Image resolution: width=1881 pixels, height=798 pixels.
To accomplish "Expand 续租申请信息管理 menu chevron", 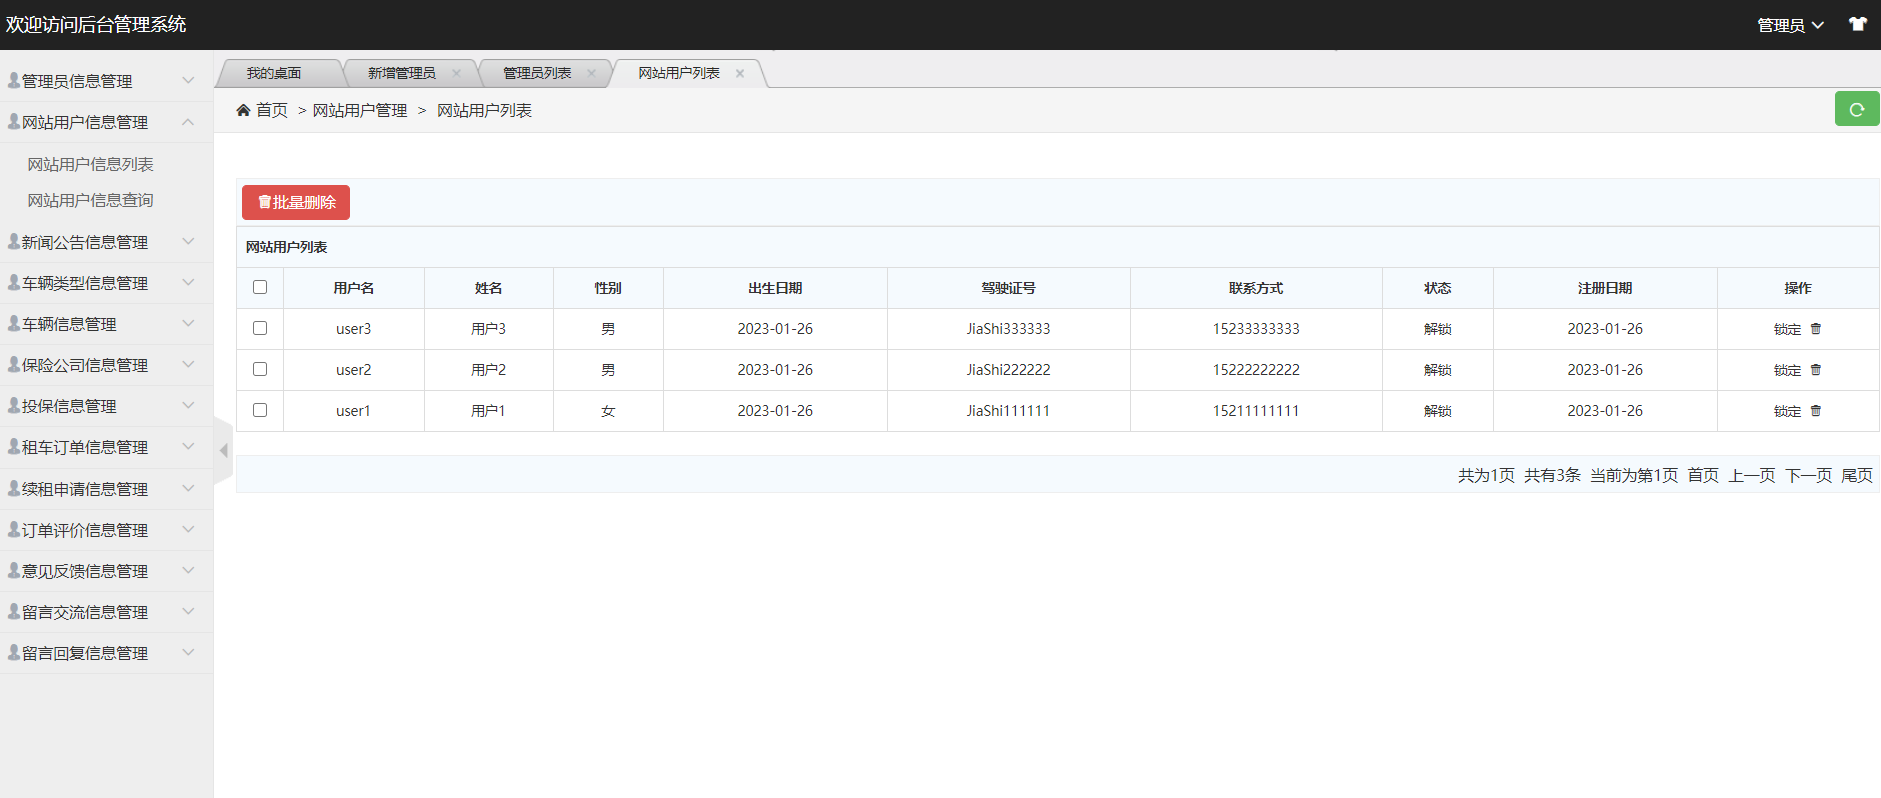I will (188, 488).
